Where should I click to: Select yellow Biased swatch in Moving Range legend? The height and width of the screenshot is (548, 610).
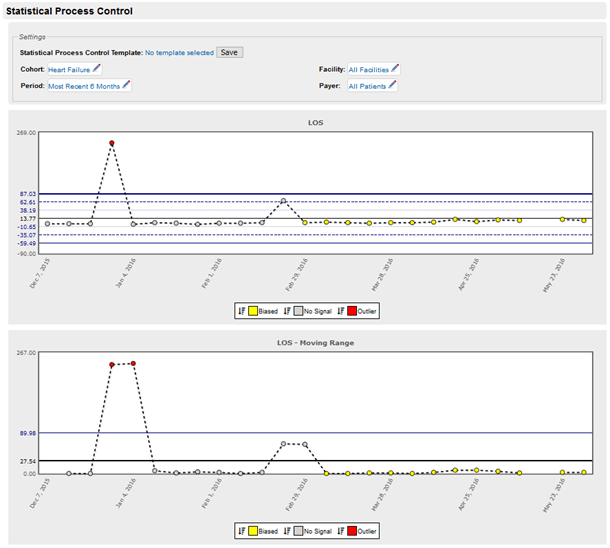[x=253, y=531]
